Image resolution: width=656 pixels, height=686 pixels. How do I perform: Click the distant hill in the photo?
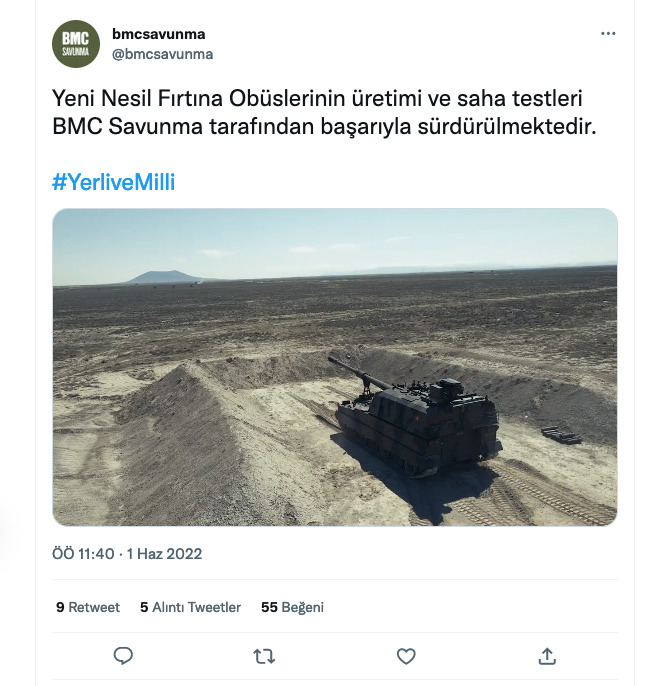pos(164,277)
